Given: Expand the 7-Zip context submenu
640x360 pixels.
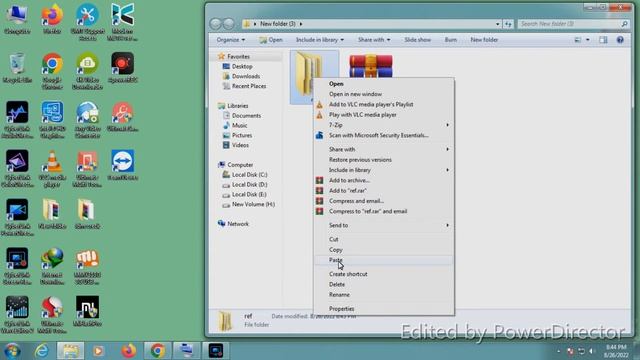Looking at the screenshot, I should (x=384, y=125).
